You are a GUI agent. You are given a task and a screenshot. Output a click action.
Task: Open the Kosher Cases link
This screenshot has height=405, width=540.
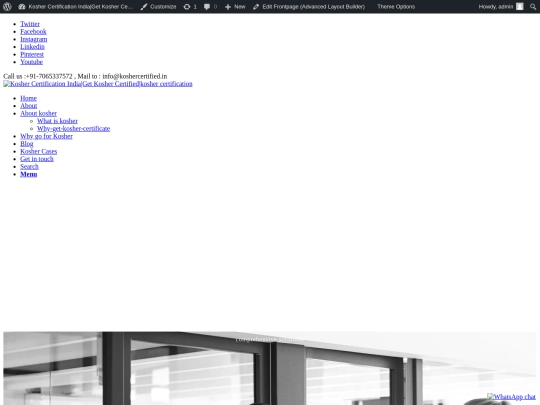(x=39, y=151)
